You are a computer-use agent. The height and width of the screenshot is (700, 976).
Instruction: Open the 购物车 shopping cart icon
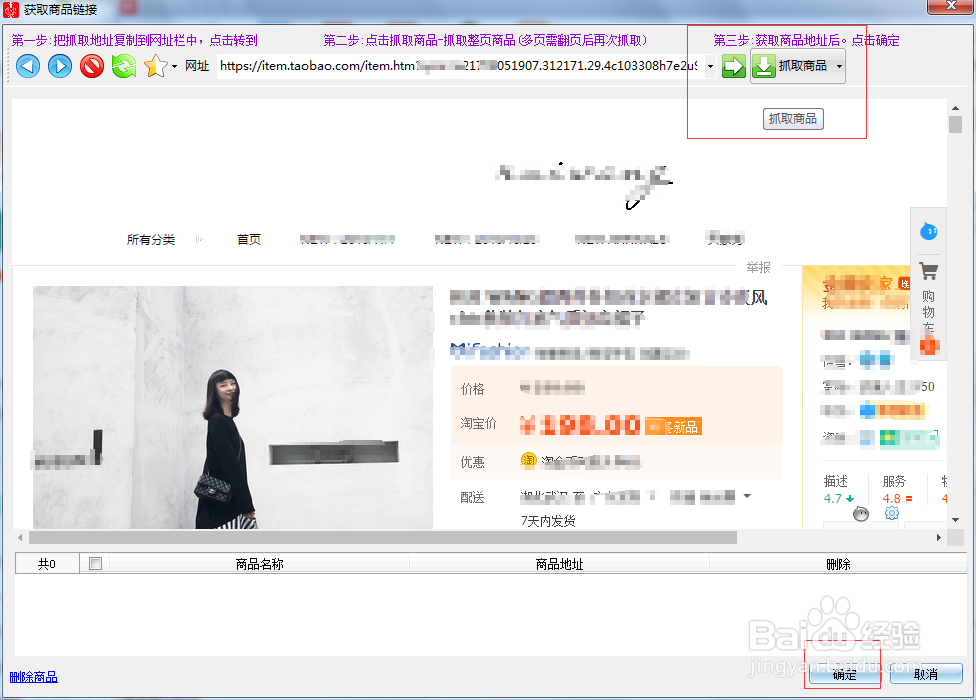(928, 271)
